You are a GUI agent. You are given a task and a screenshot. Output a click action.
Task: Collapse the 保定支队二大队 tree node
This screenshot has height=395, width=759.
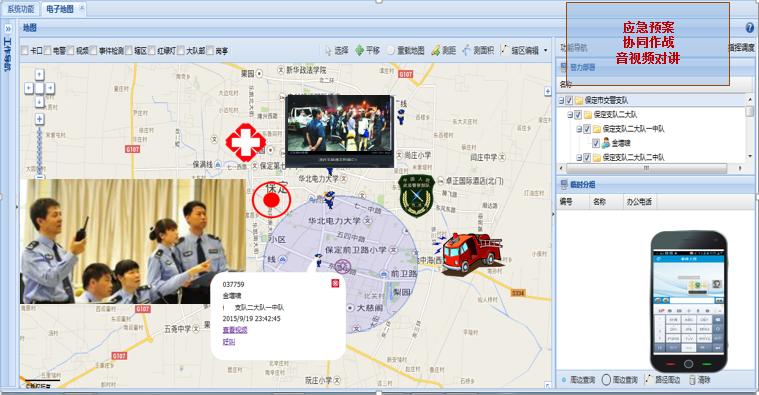pyautogui.click(x=570, y=115)
